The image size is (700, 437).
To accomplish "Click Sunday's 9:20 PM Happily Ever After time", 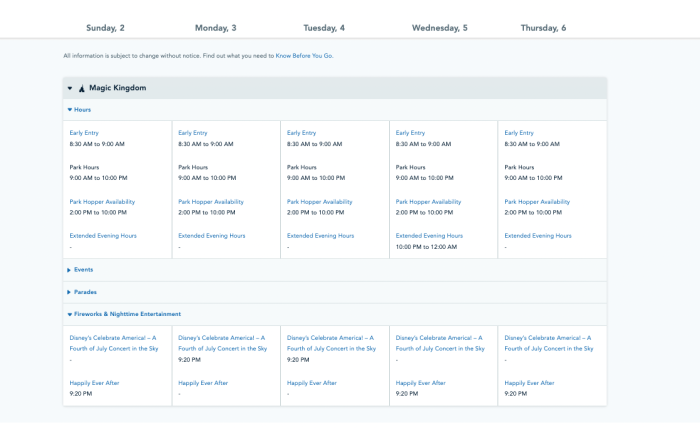I will (x=81, y=394).
